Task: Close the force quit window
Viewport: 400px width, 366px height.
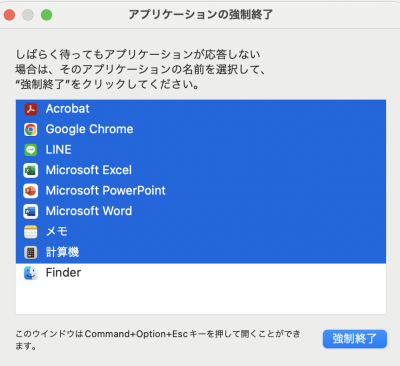Action: pyautogui.click(x=9, y=15)
